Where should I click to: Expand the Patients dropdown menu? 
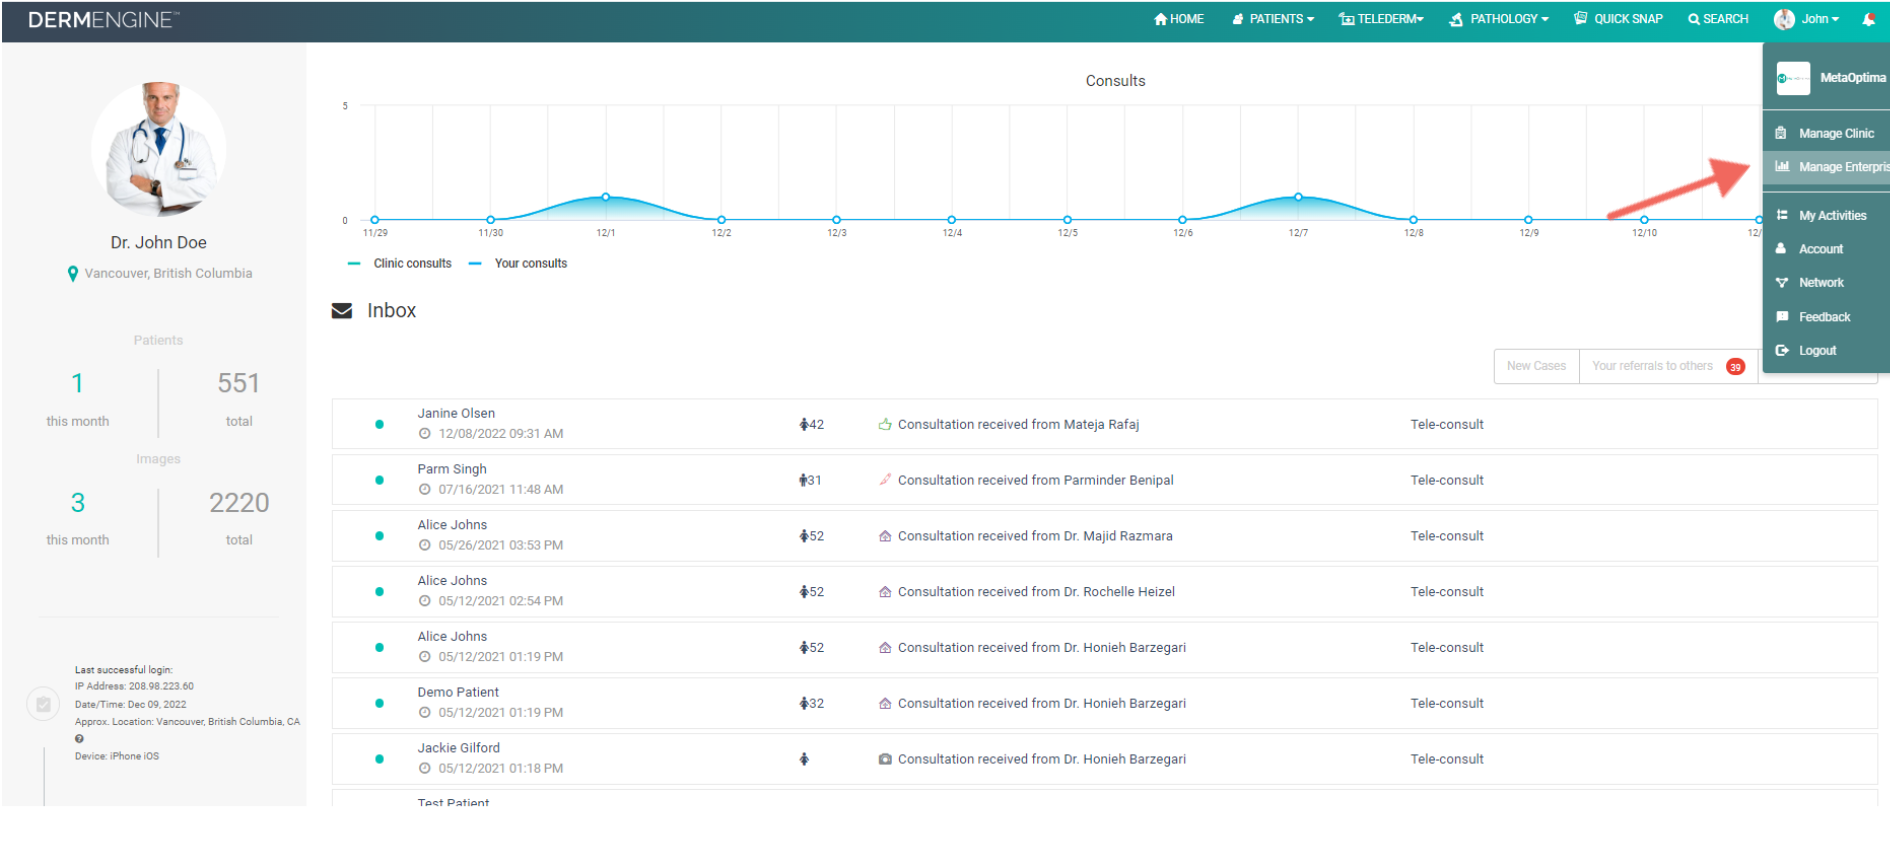point(1273,19)
